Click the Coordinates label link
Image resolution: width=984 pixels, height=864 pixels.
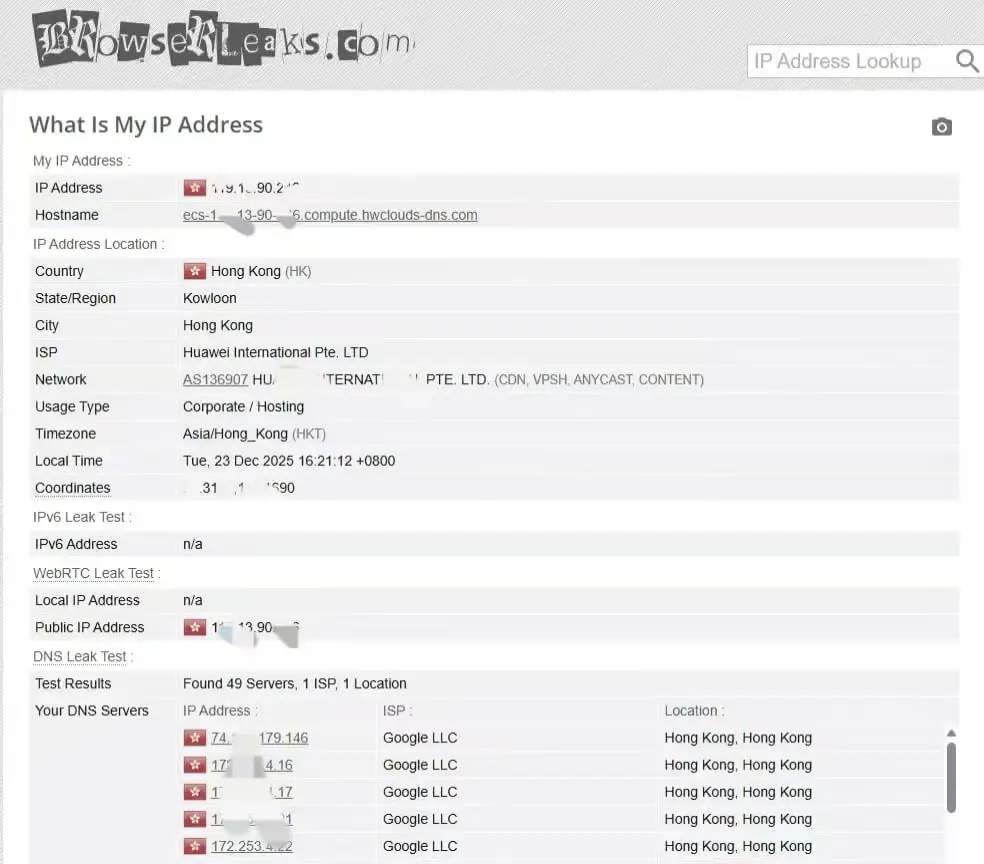coord(72,488)
